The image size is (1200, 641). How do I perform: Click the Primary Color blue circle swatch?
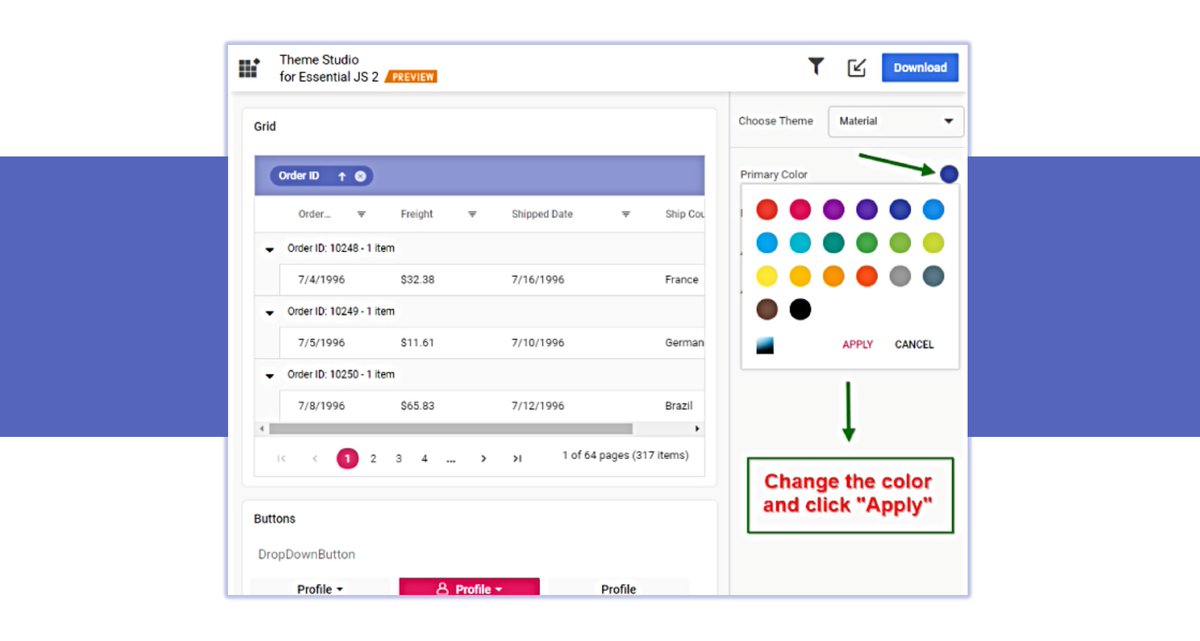click(x=949, y=174)
